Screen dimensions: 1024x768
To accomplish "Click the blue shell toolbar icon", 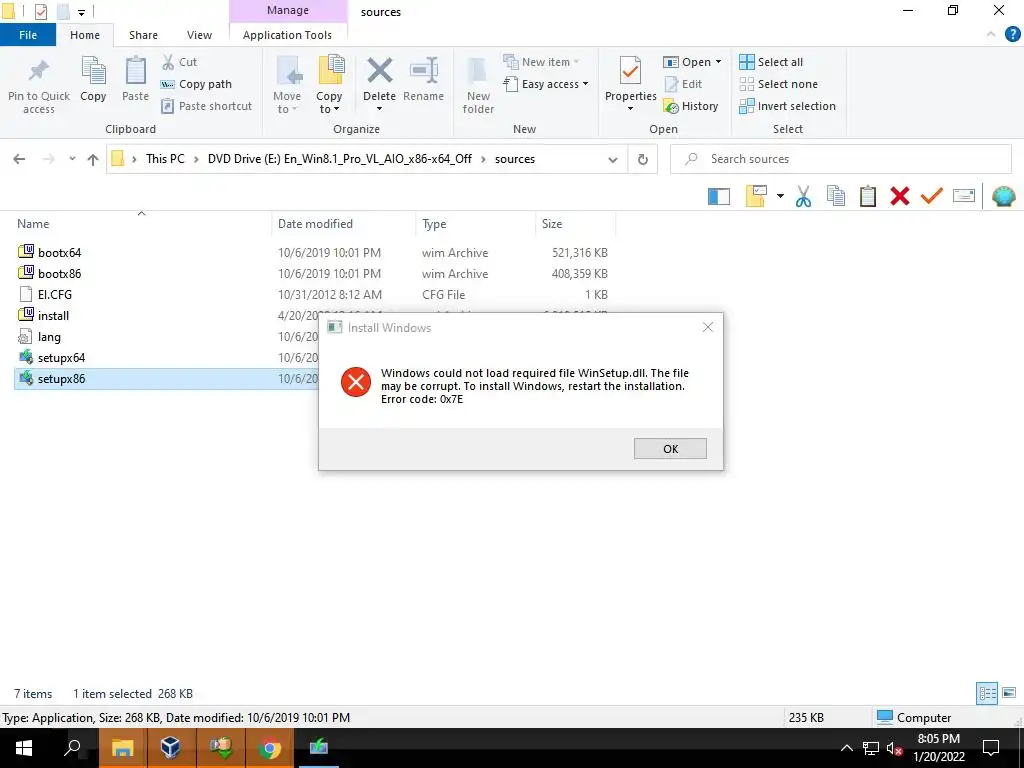I will pos(1004,196).
